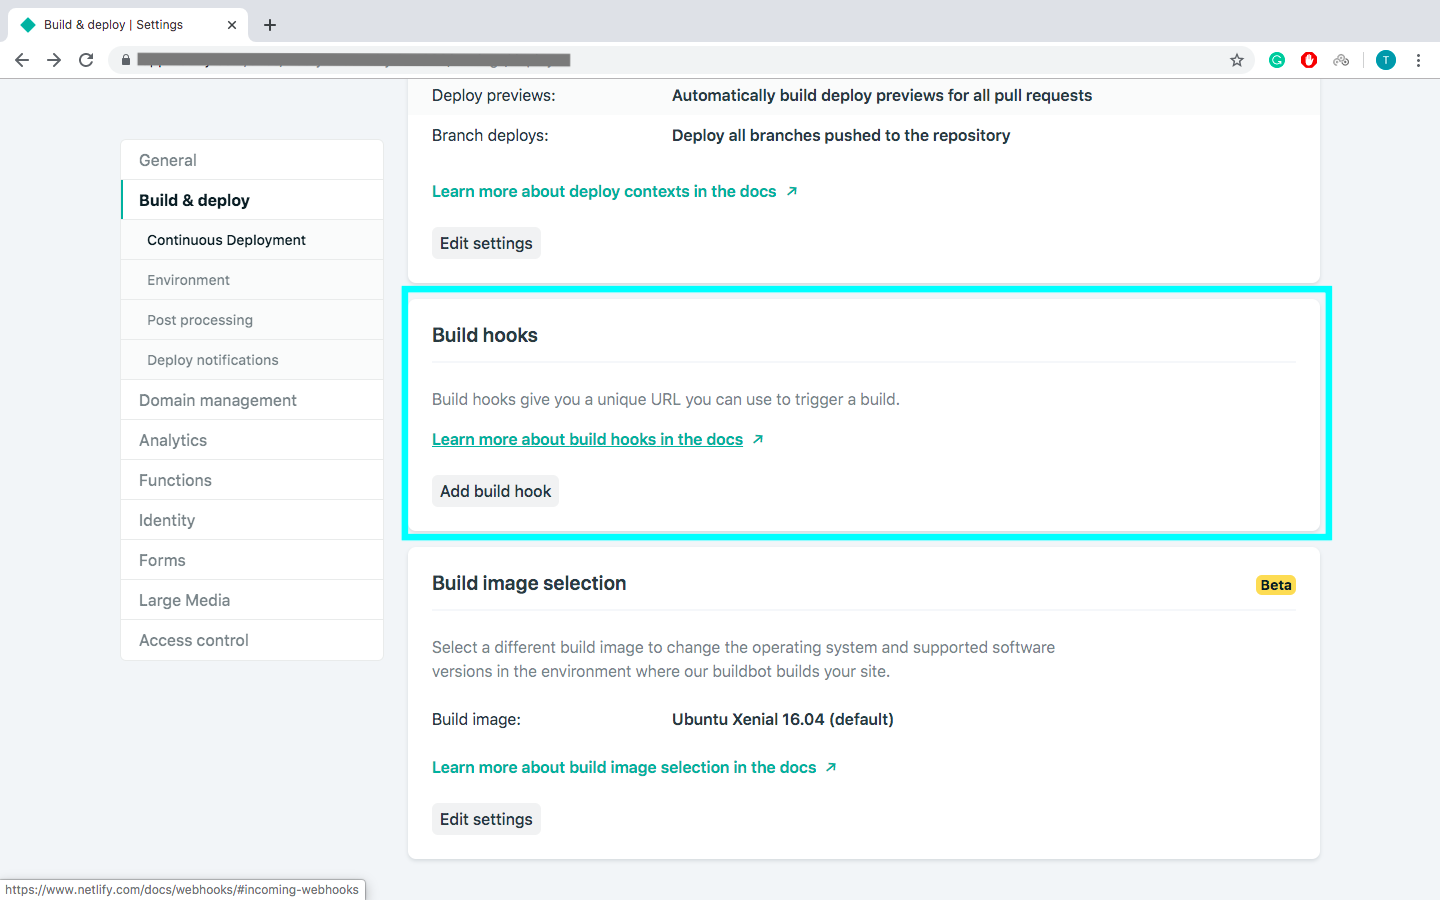
Task: Bookmark this page with star icon
Action: tap(1237, 60)
